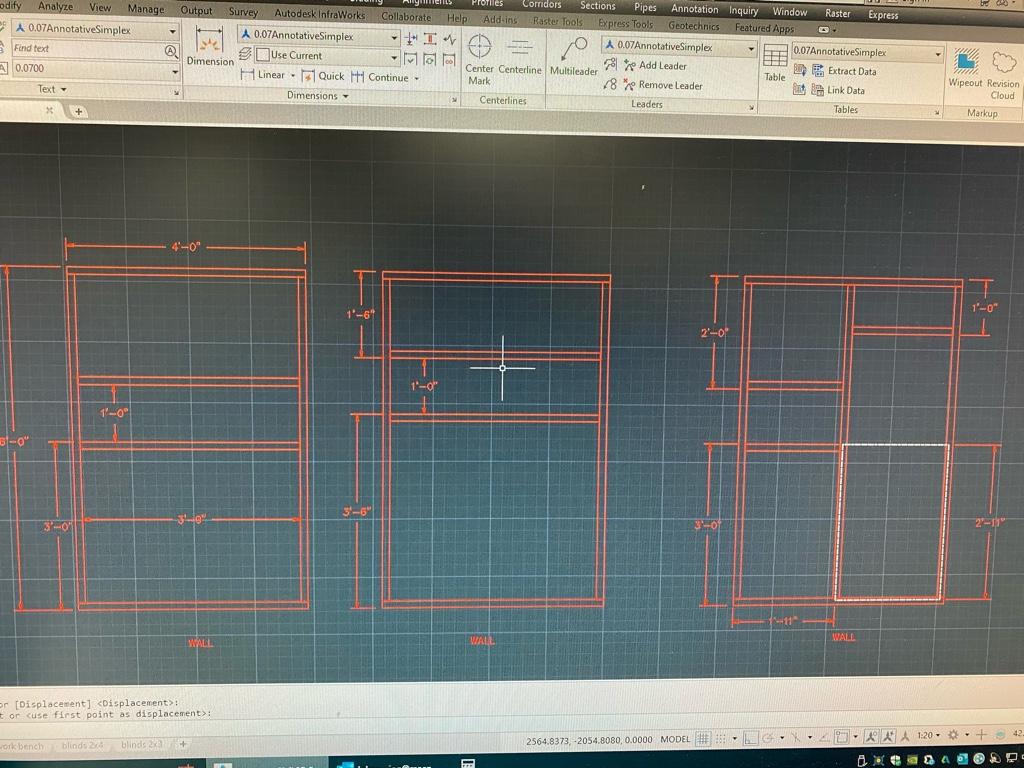Open the blinds 2x4 layout tab
Image resolution: width=1024 pixels, height=768 pixels.
pos(82,745)
